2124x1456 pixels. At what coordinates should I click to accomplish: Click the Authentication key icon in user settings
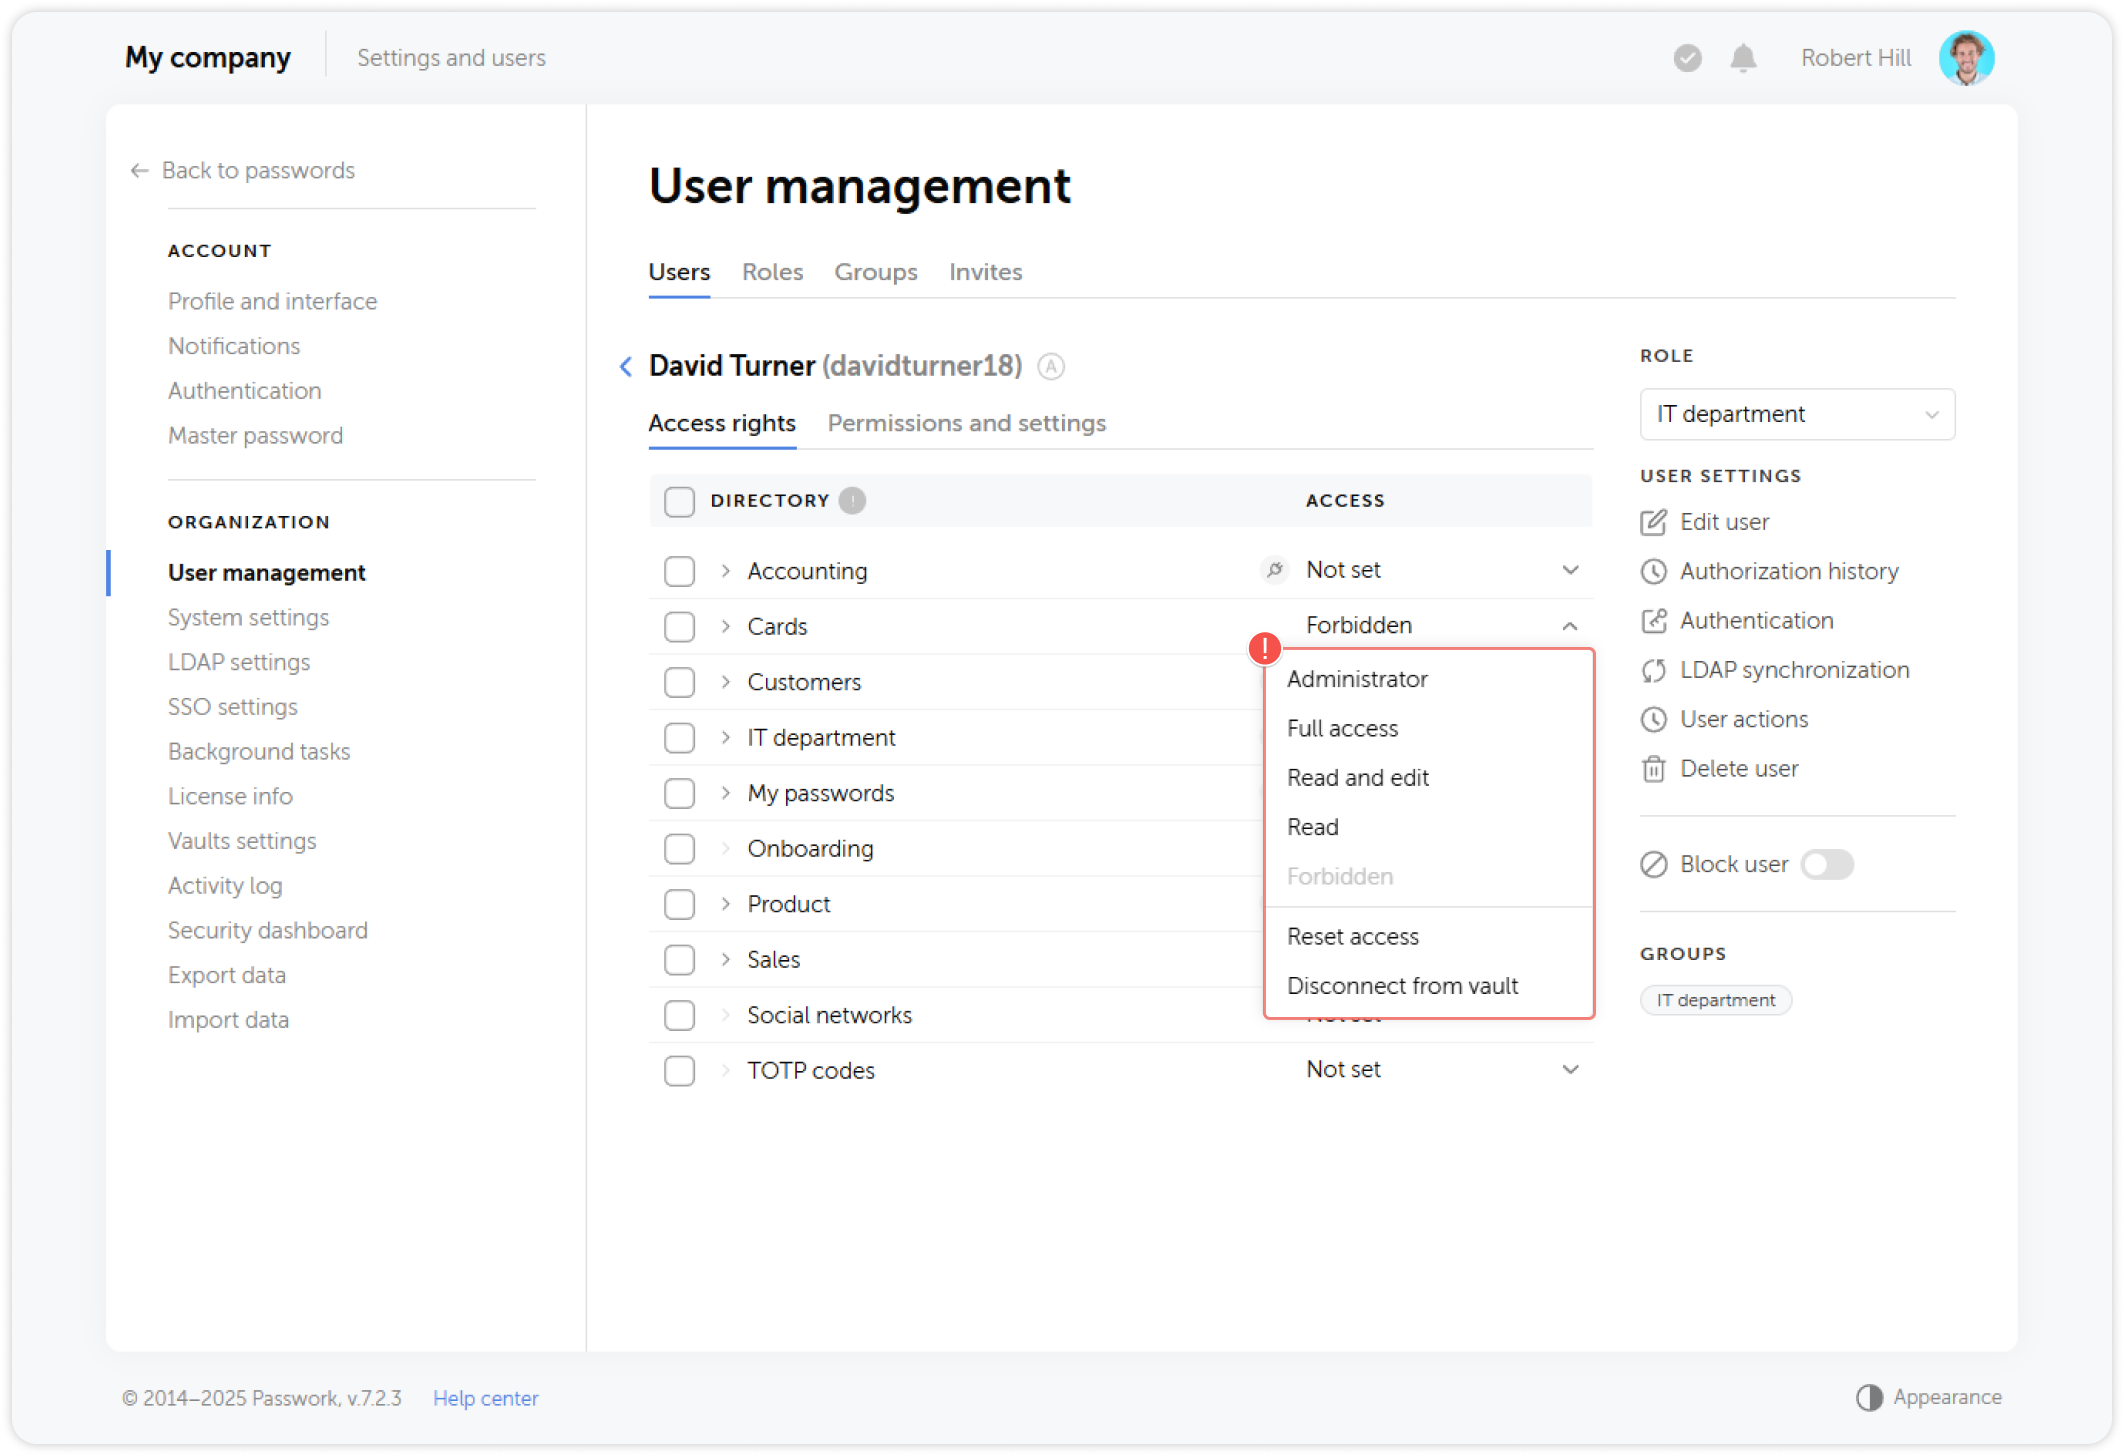tap(1654, 620)
